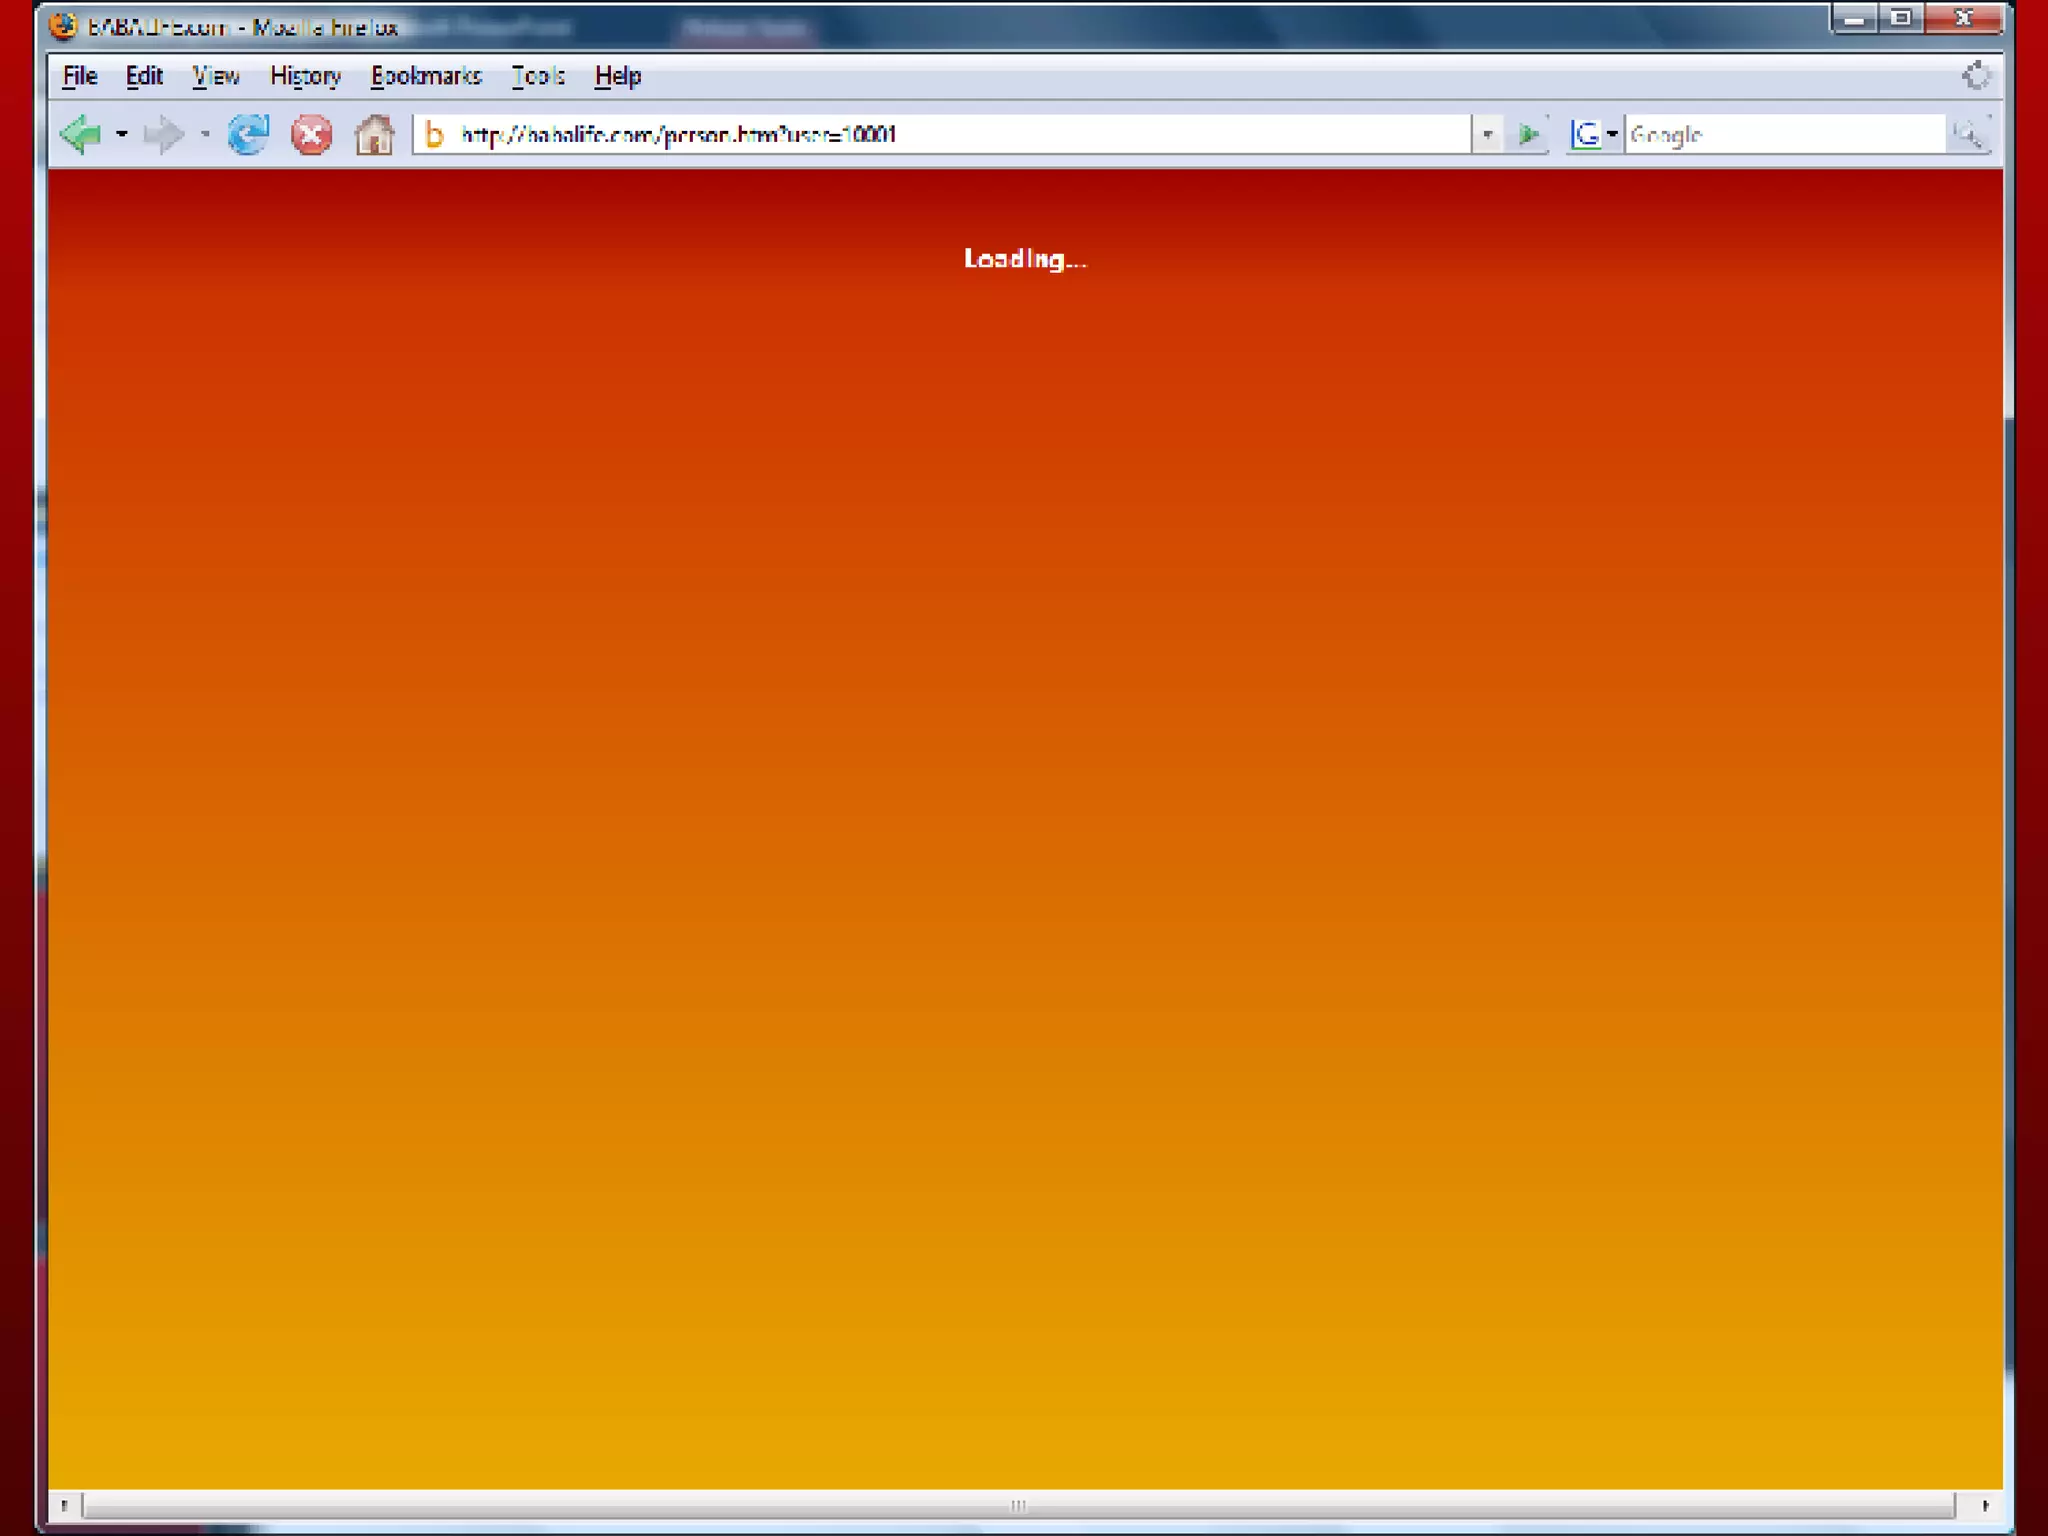Click the search magnifier icon

[x=1968, y=134]
